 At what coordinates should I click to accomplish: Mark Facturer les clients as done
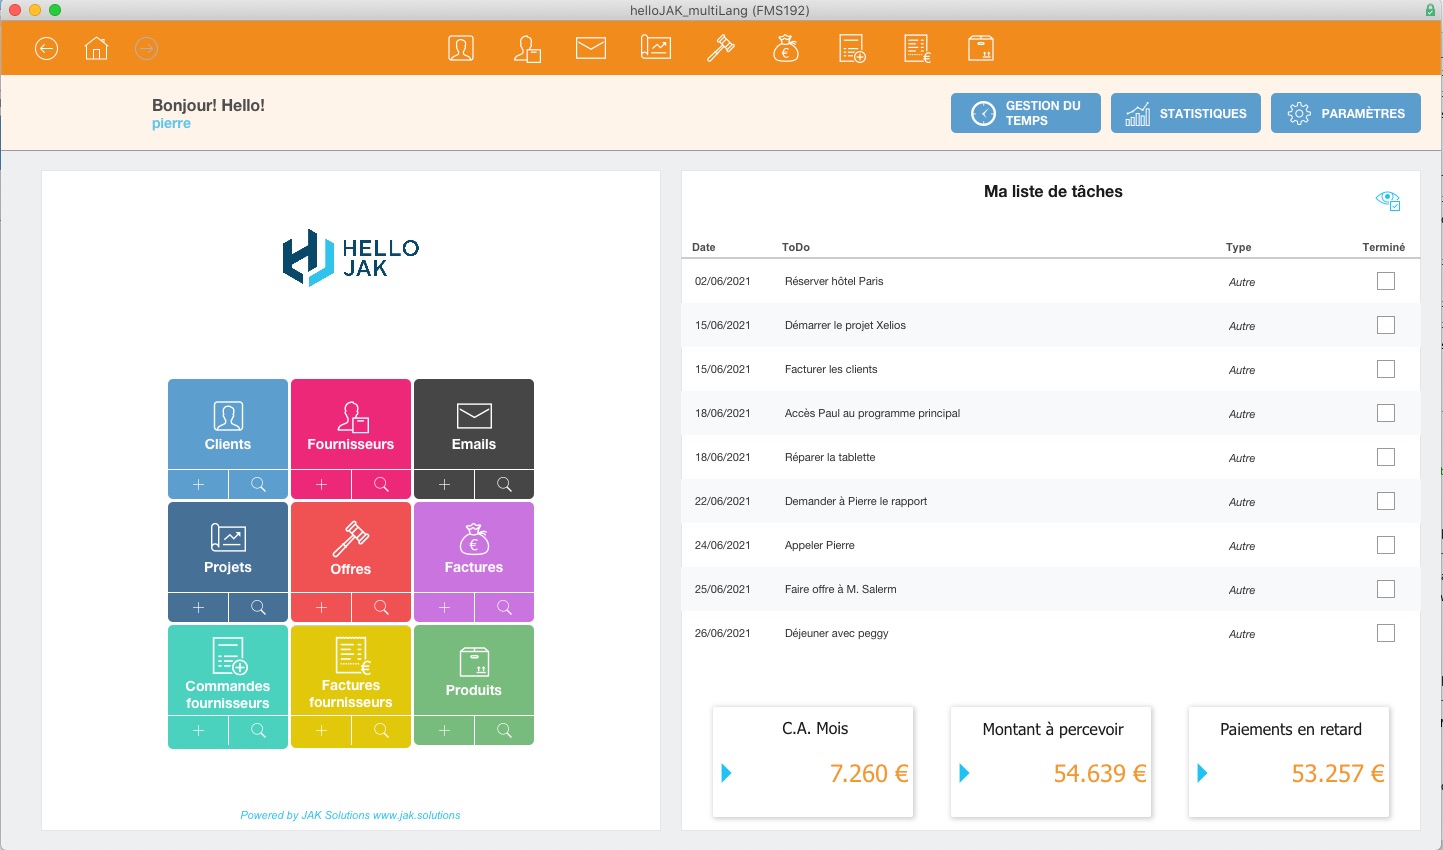(x=1386, y=369)
